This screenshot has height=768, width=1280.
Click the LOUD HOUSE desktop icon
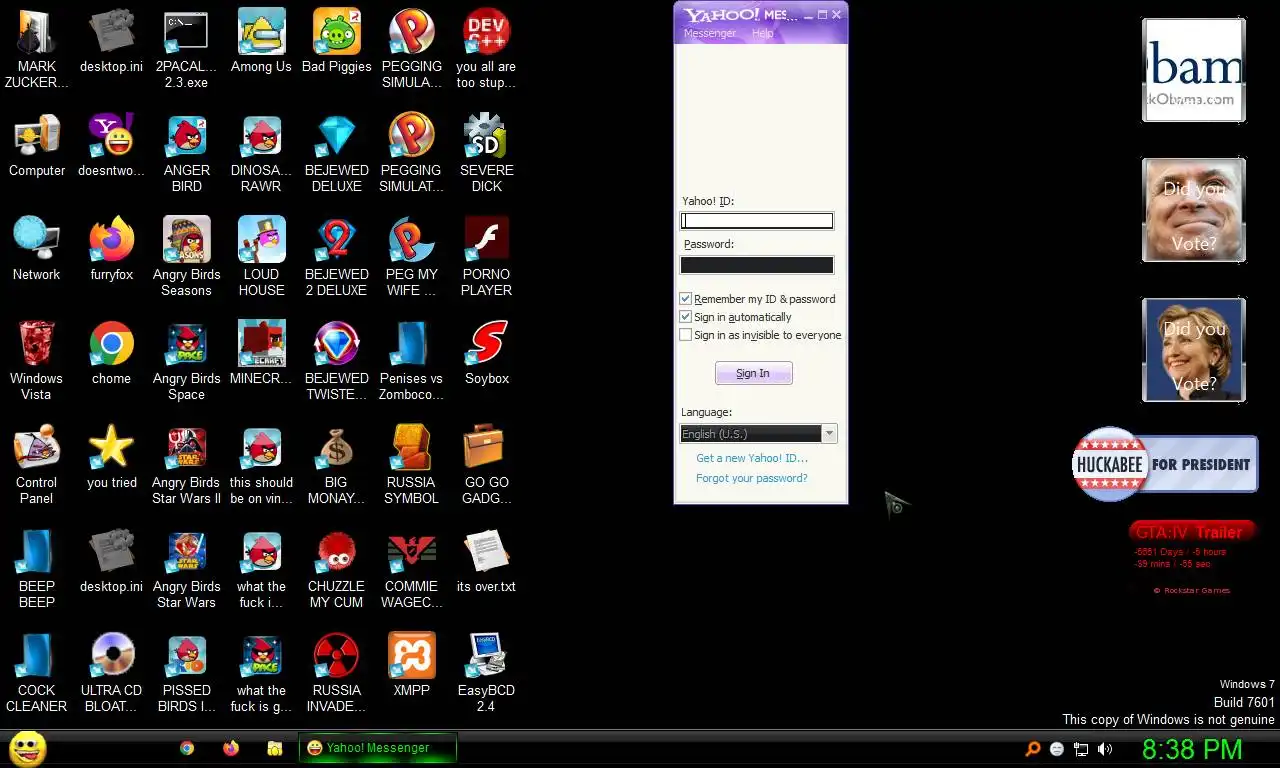[x=261, y=240]
